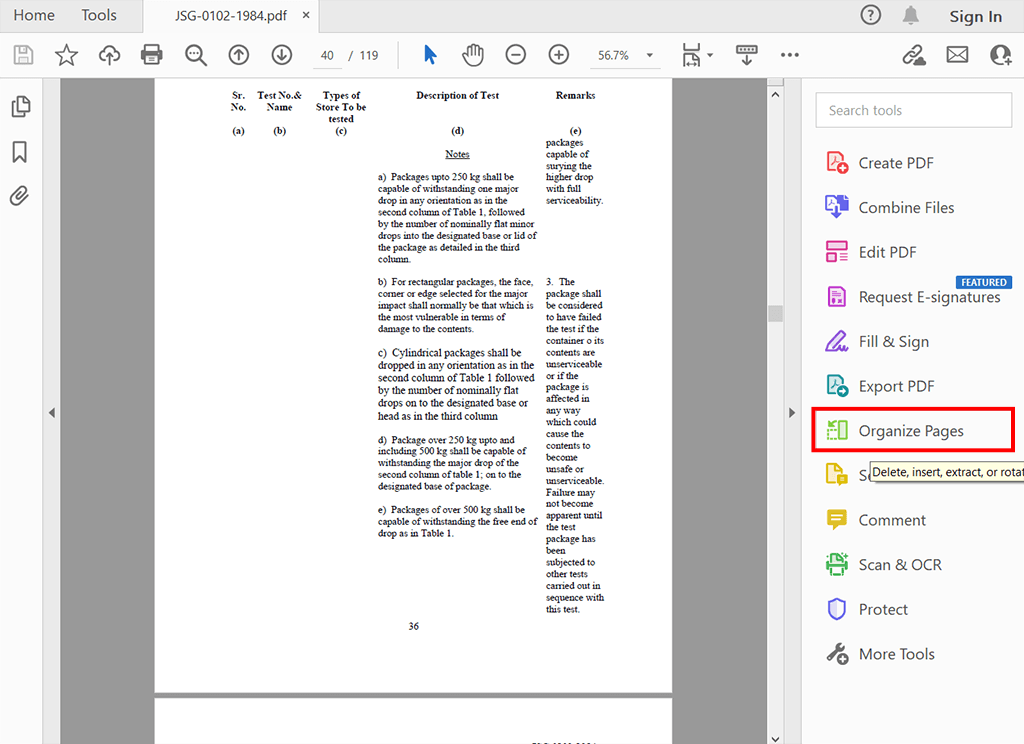This screenshot has width=1024, height=744.
Task: Click the upload to cloud icon
Action: click(109, 55)
